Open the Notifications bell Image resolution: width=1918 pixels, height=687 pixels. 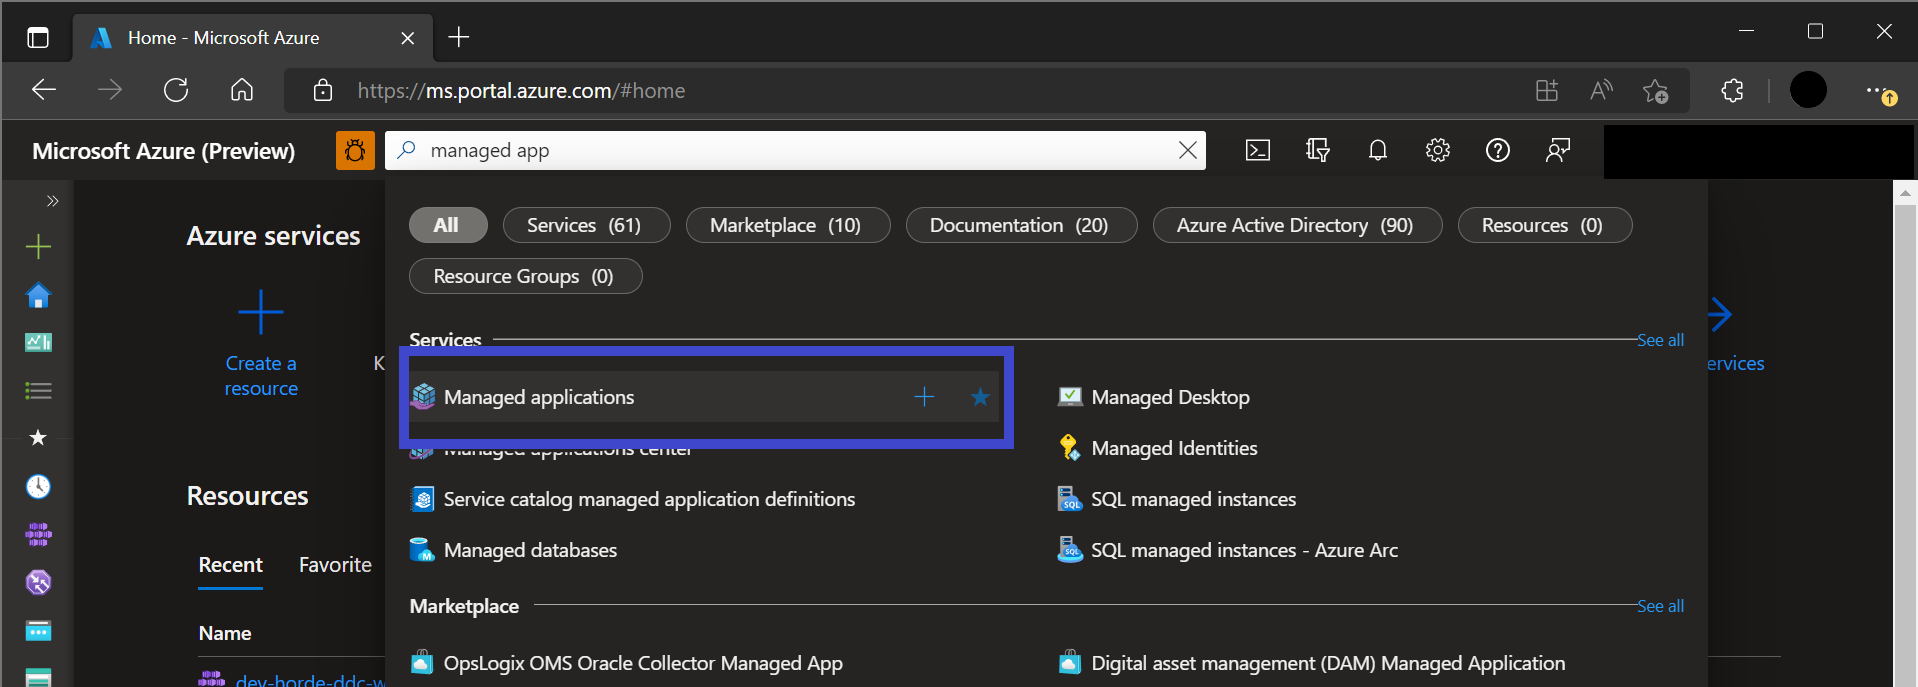click(x=1378, y=150)
